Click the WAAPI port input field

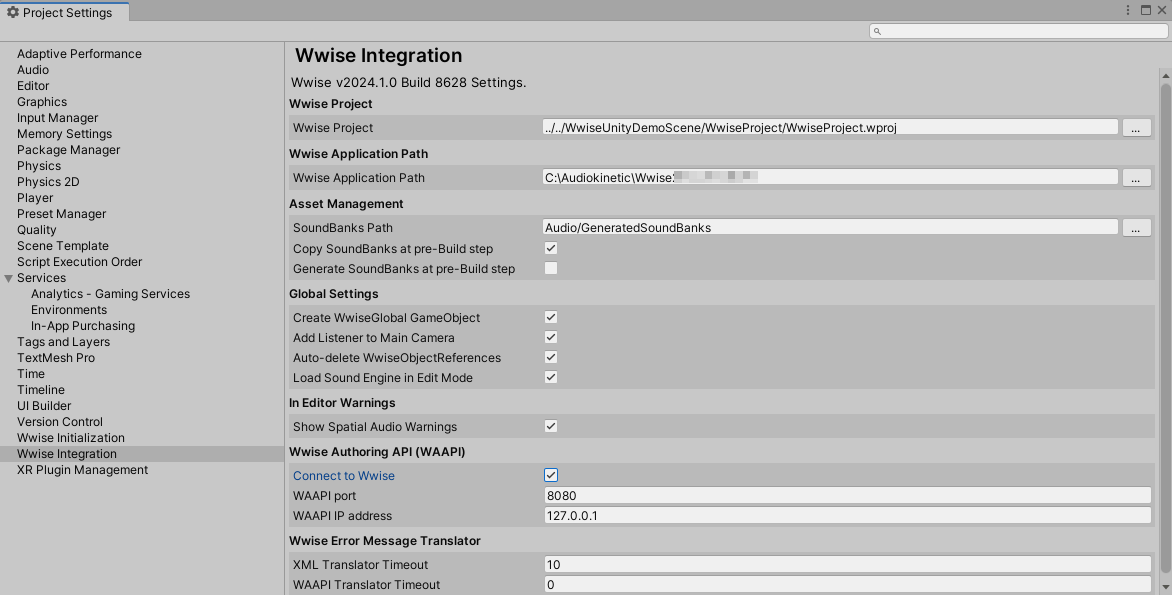[x=847, y=496]
